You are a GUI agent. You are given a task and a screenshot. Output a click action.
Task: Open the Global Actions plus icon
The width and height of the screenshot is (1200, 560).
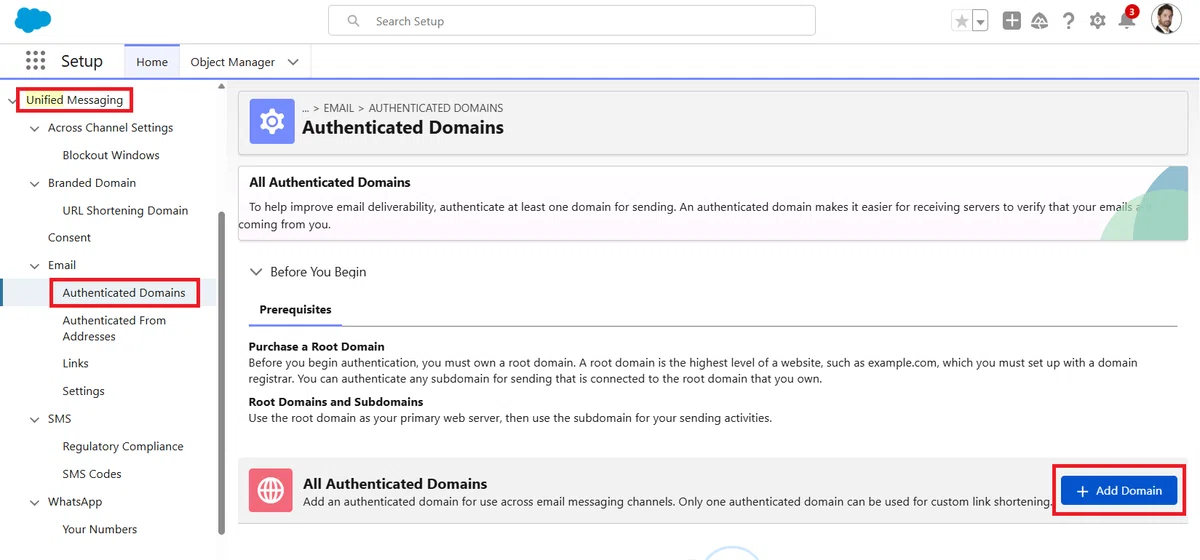1012,21
